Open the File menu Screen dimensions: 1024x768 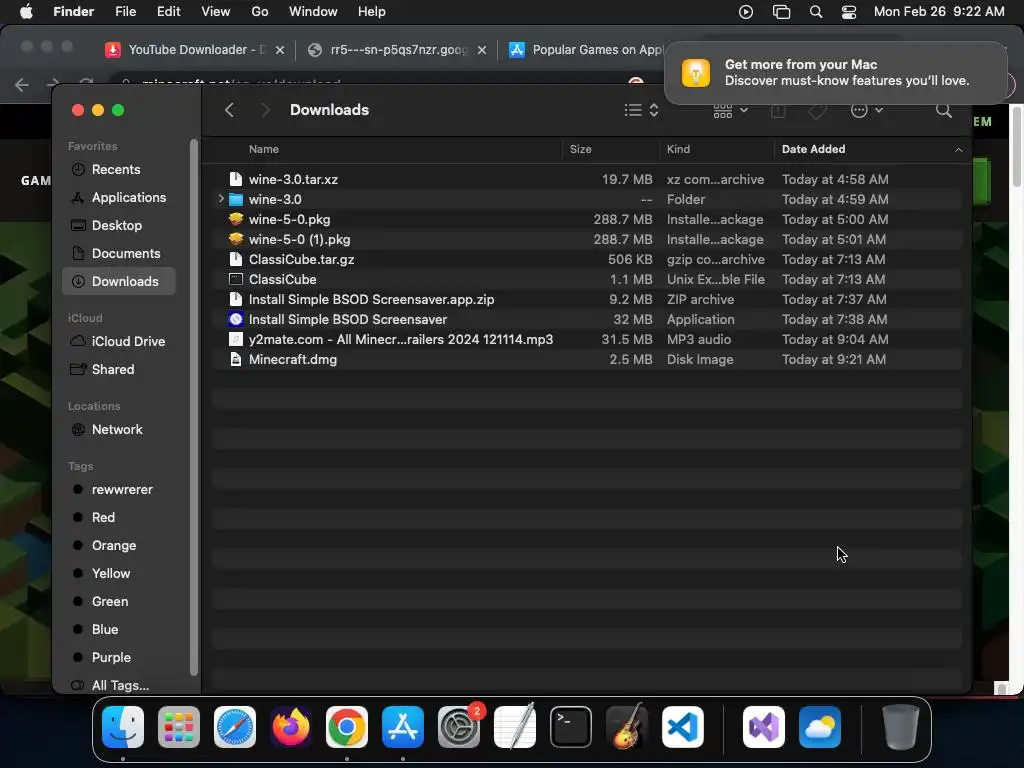[x=125, y=12]
